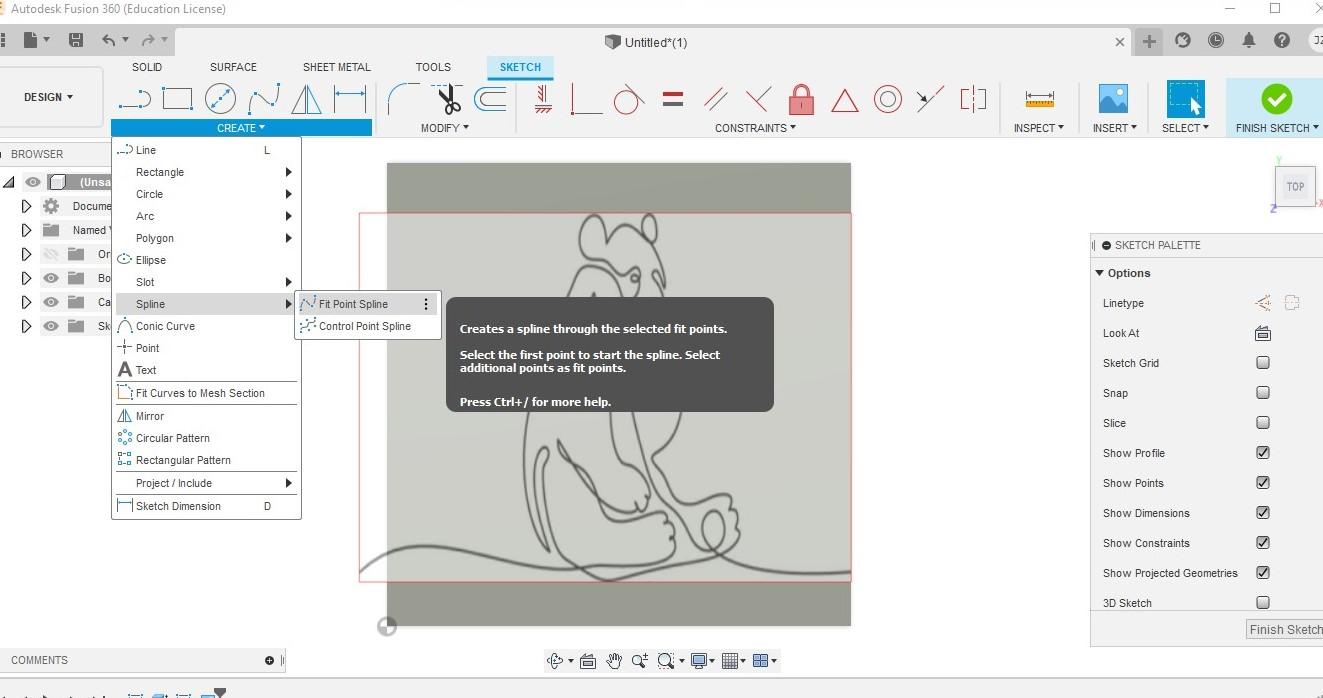Apply the Perpendicular constraint icon
Screen dimensions: 1323x698
(x=758, y=99)
